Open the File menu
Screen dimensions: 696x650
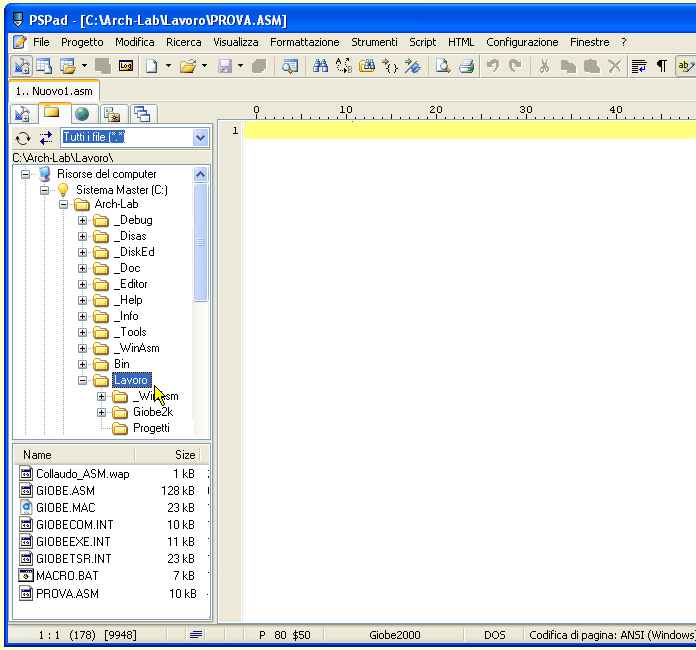point(41,42)
